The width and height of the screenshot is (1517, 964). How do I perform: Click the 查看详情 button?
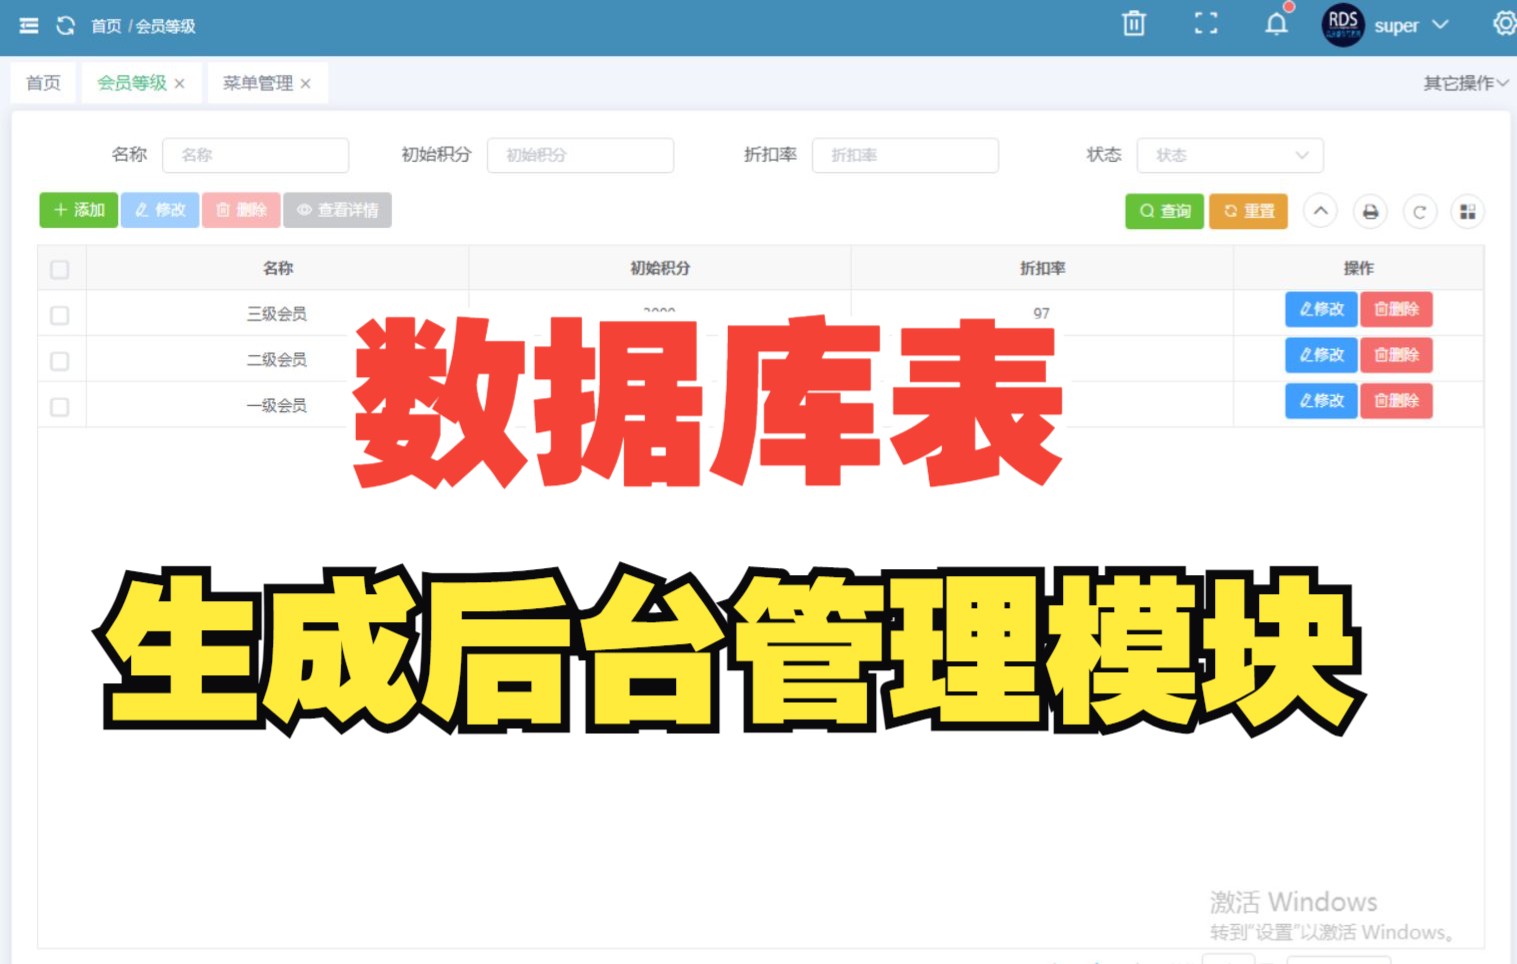tap(337, 210)
